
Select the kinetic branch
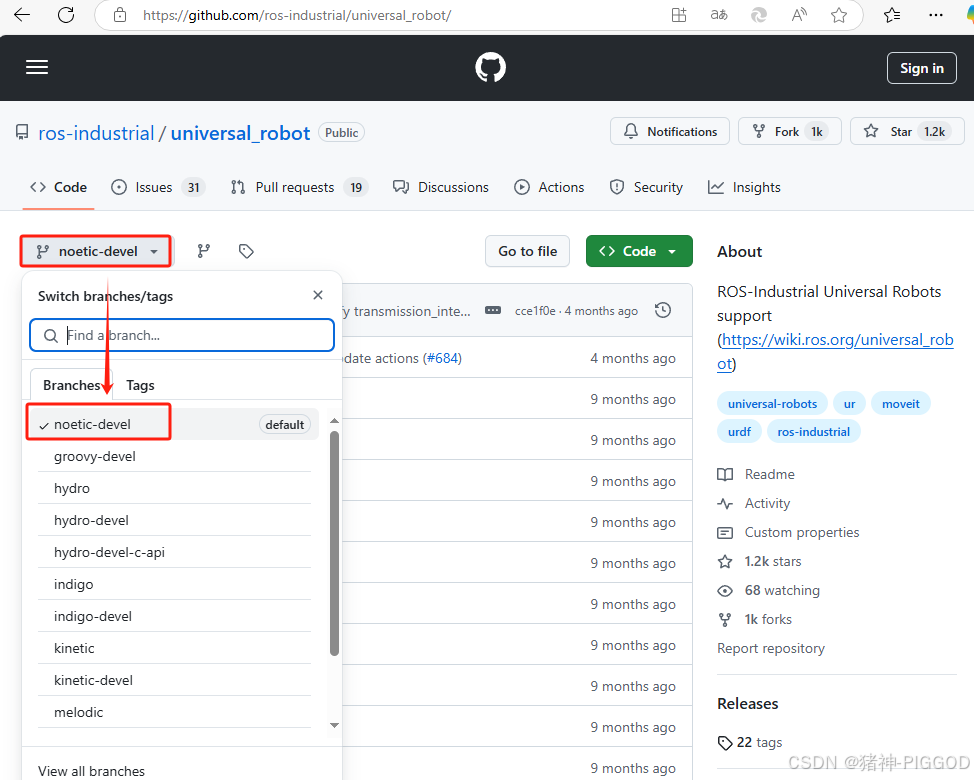[174, 648]
